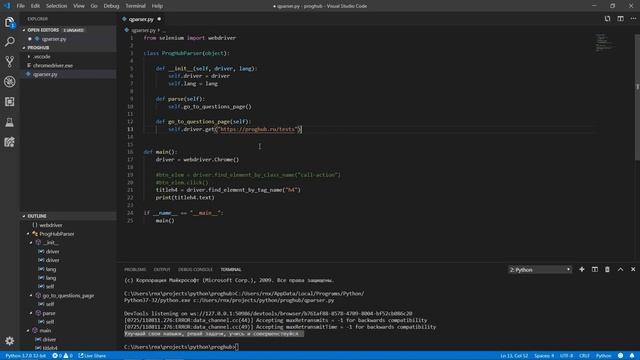Click the qparser.py breadcrumb
Screen dimensions: 640x360
point(143,30)
